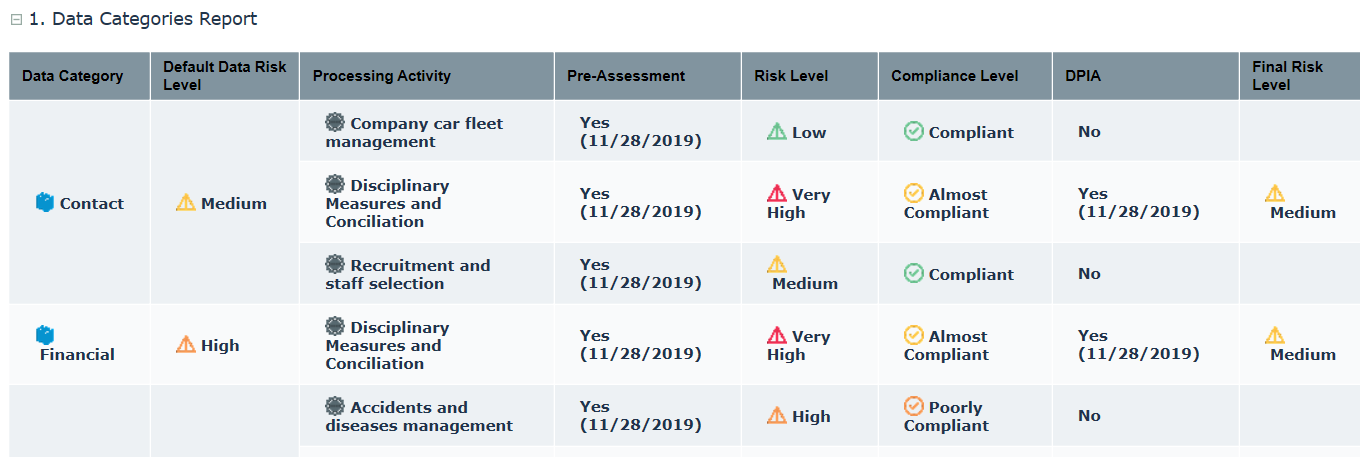Click the blue Contact data category icon

[45, 203]
